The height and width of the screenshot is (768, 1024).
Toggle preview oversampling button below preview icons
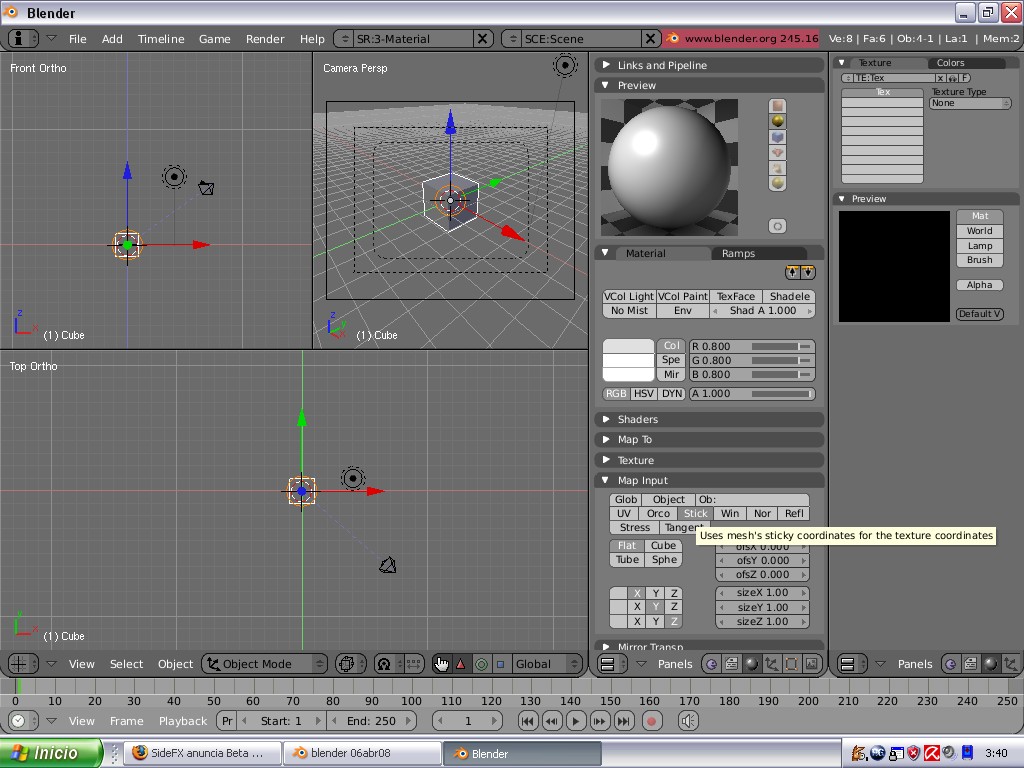click(777, 227)
